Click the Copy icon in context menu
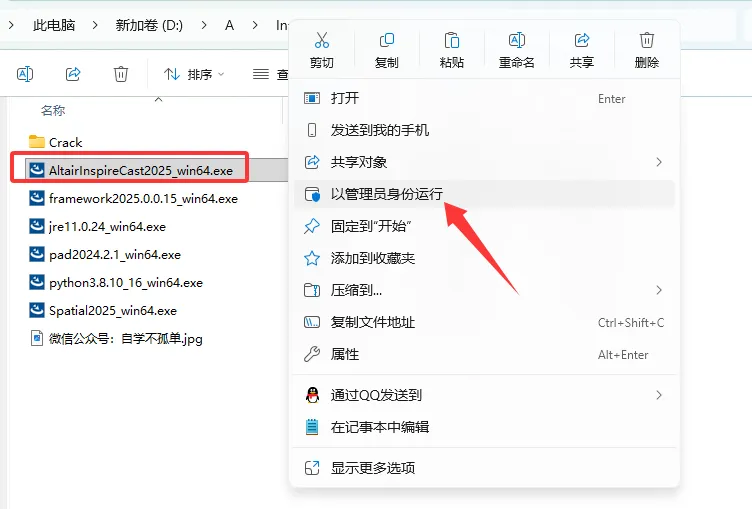 pos(387,40)
